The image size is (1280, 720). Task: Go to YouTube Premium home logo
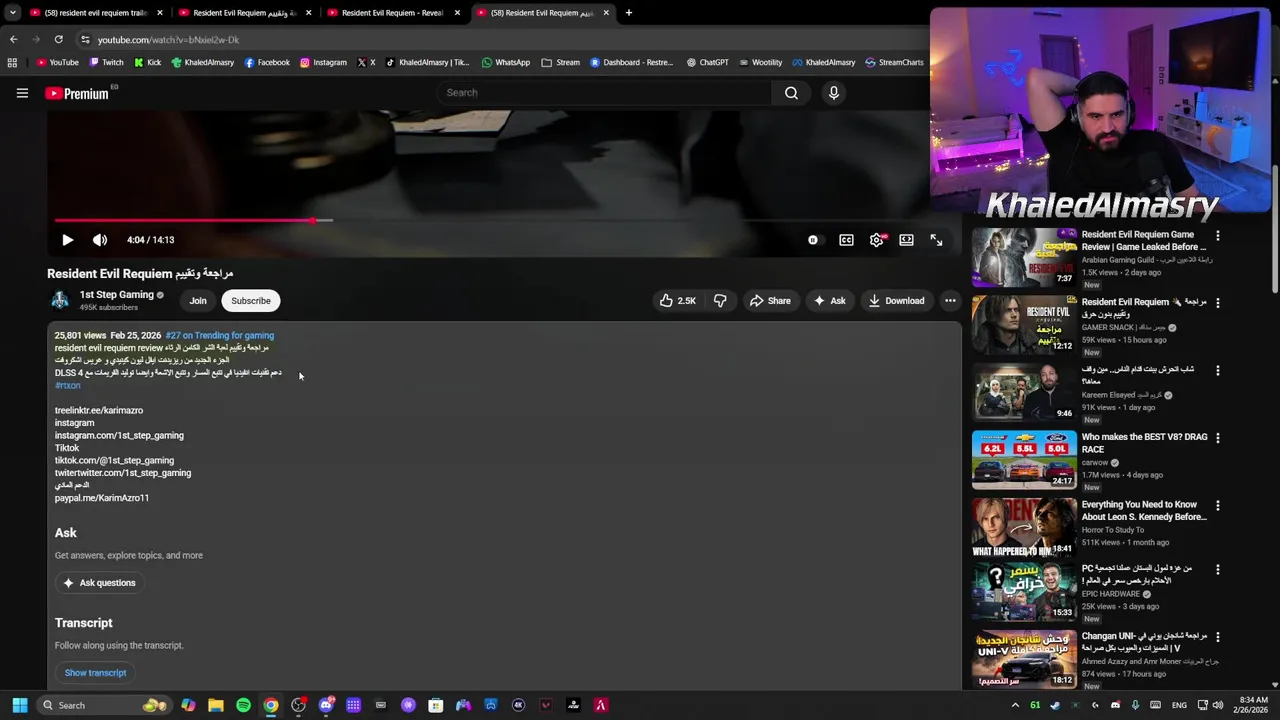click(x=77, y=93)
